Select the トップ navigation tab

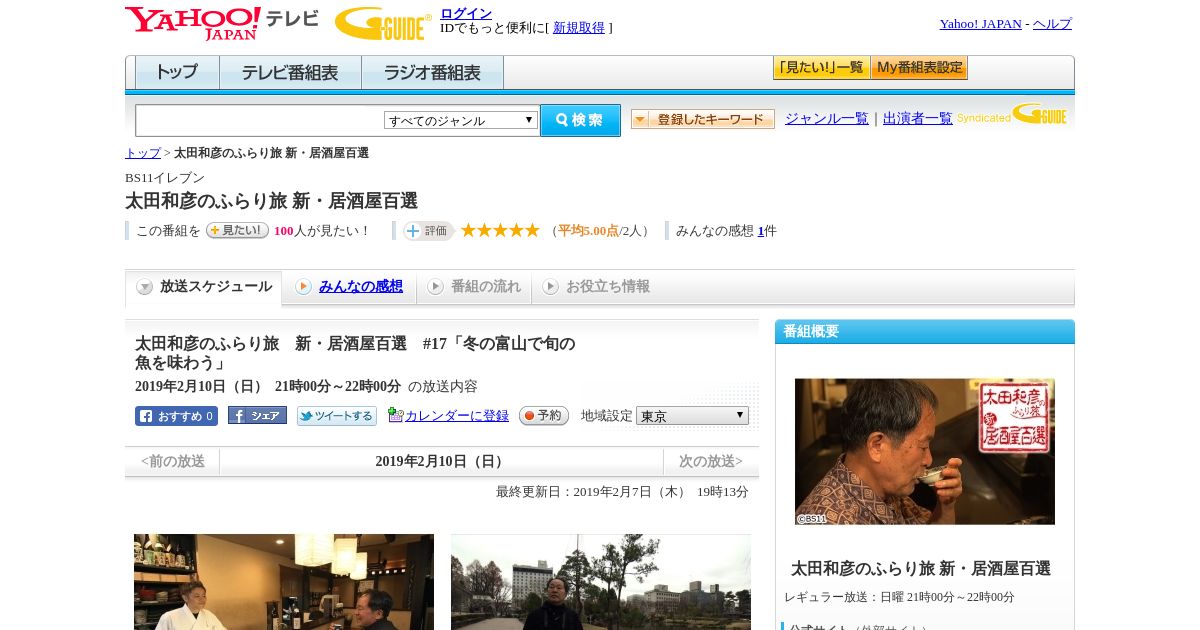(177, 73)
